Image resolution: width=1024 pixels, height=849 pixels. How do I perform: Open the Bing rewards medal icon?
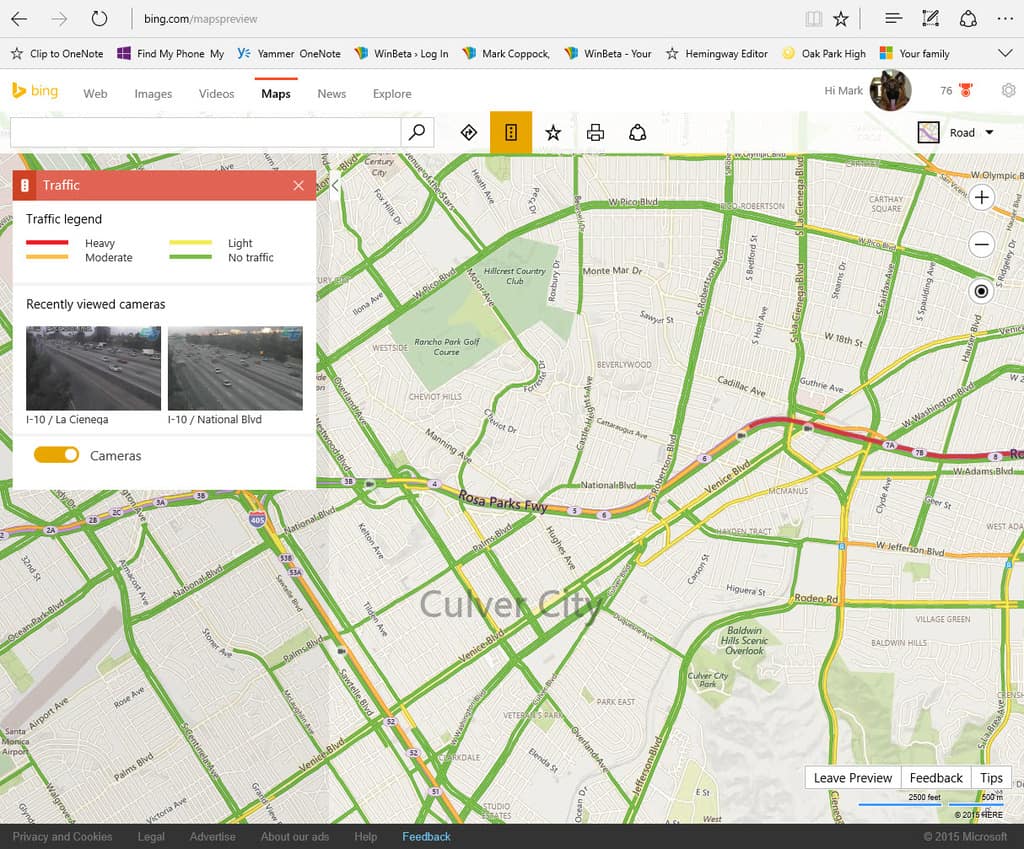tap(965, 90)
